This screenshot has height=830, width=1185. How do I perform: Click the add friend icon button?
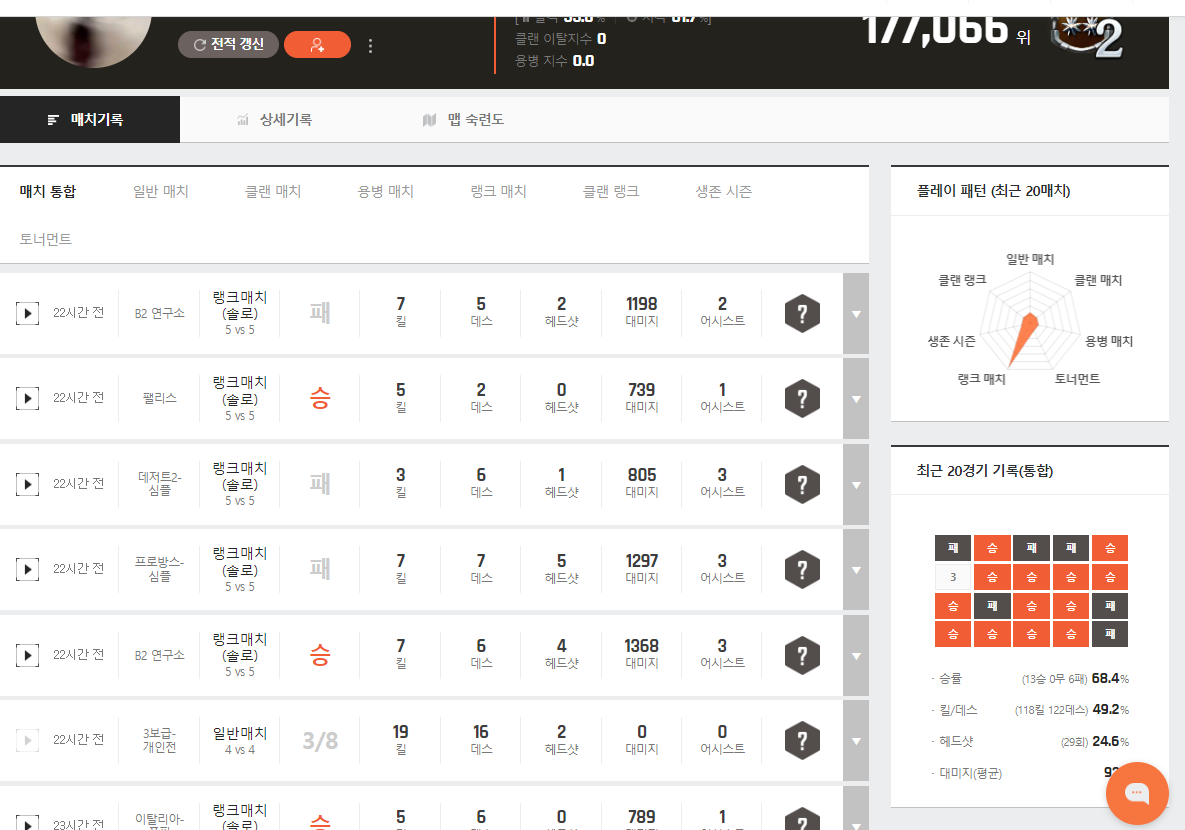coord(317,45)
